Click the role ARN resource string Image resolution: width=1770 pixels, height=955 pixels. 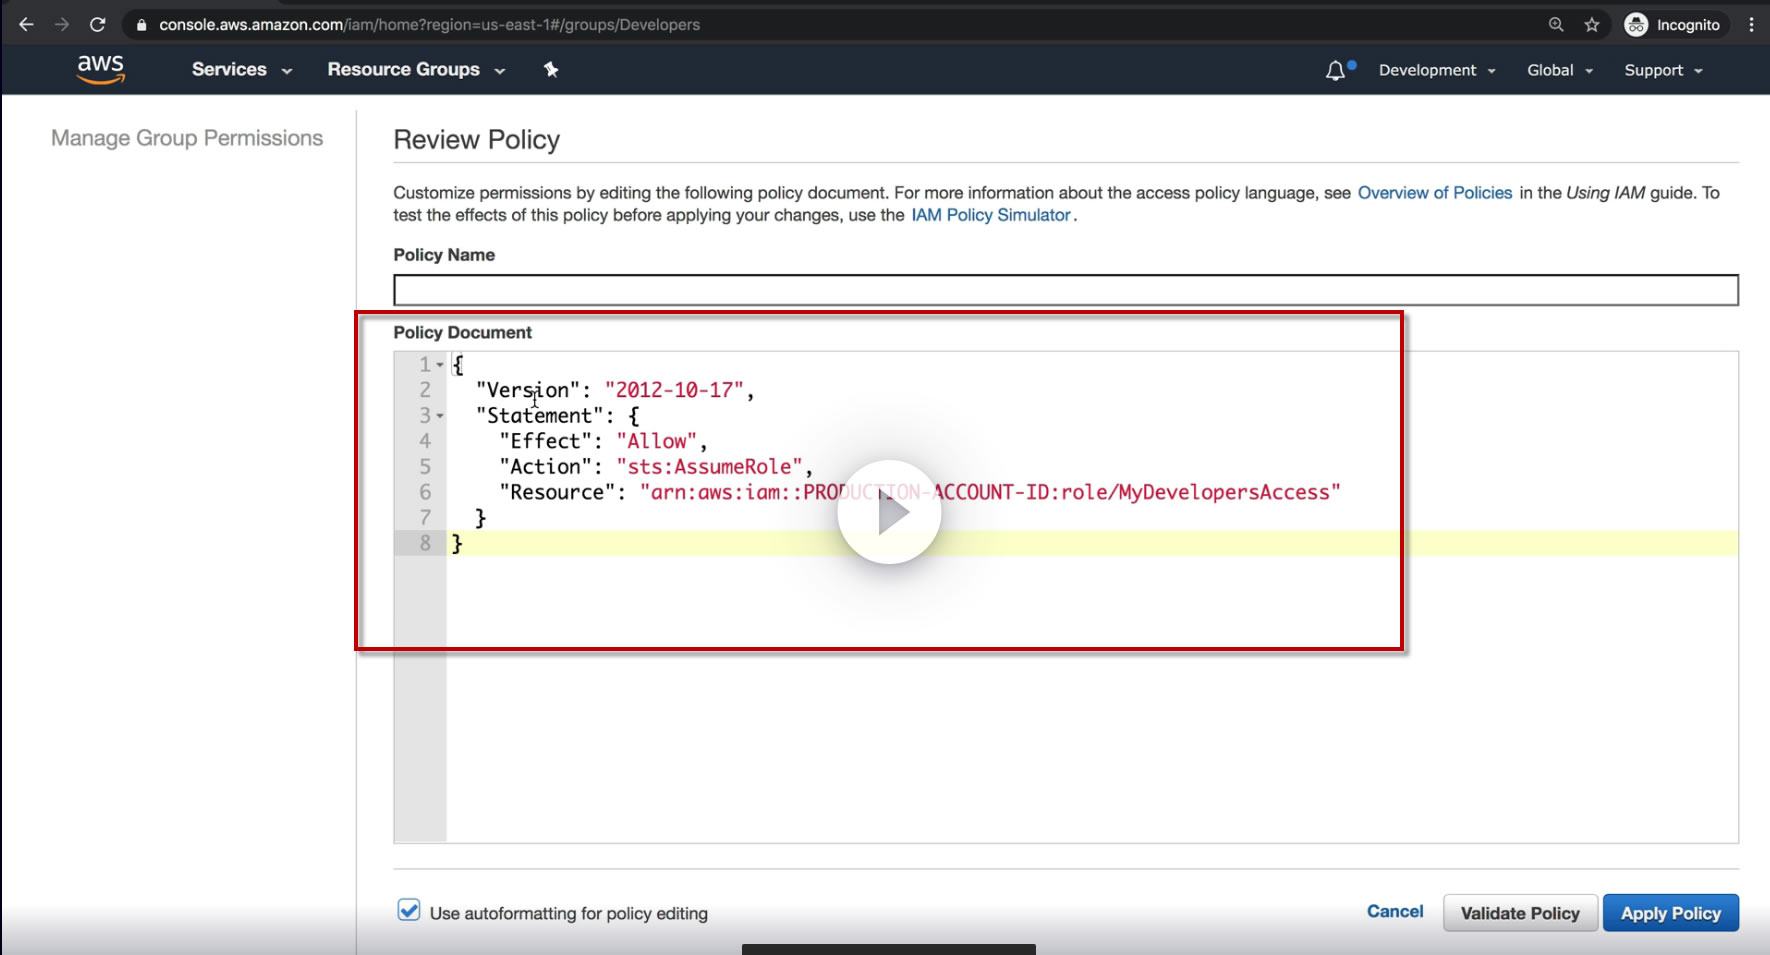990,492
